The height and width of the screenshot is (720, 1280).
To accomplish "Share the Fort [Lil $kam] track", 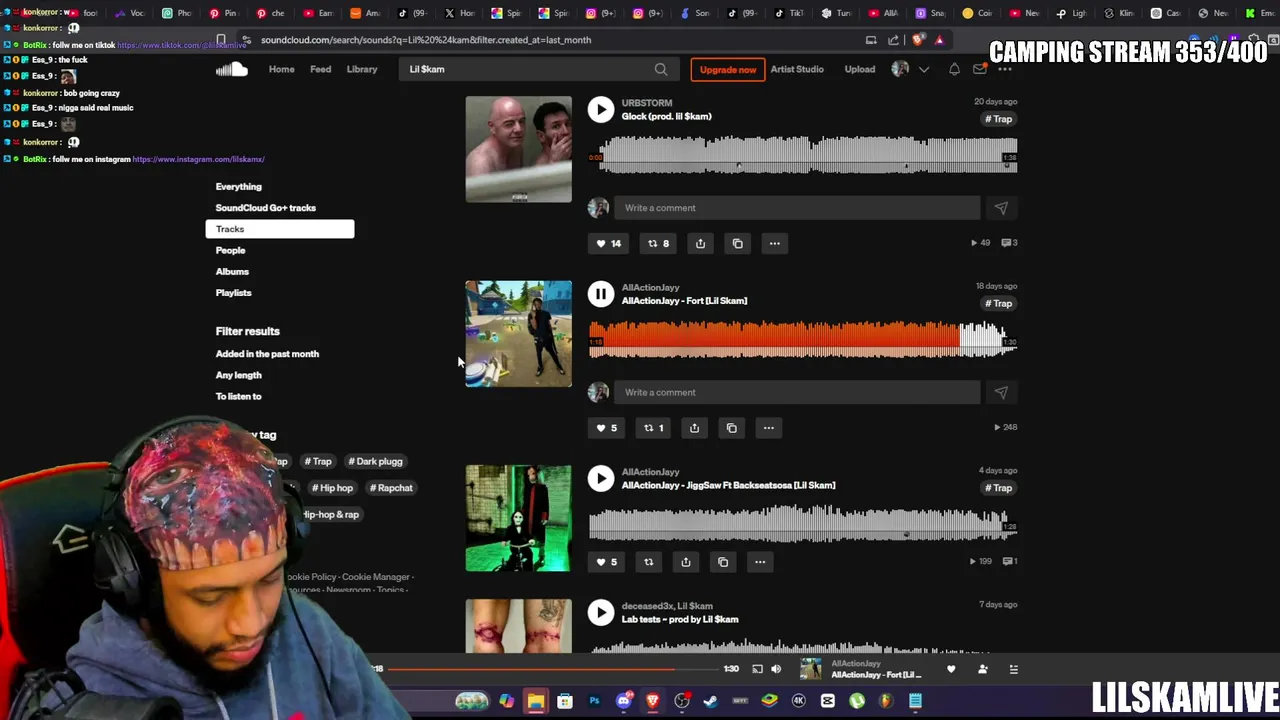I will [694, 428].
